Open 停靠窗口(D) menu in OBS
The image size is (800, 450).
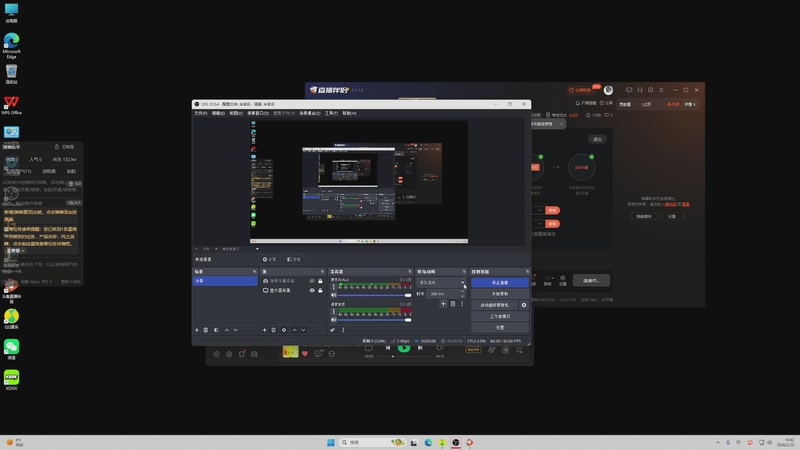[x=258, y=113]
